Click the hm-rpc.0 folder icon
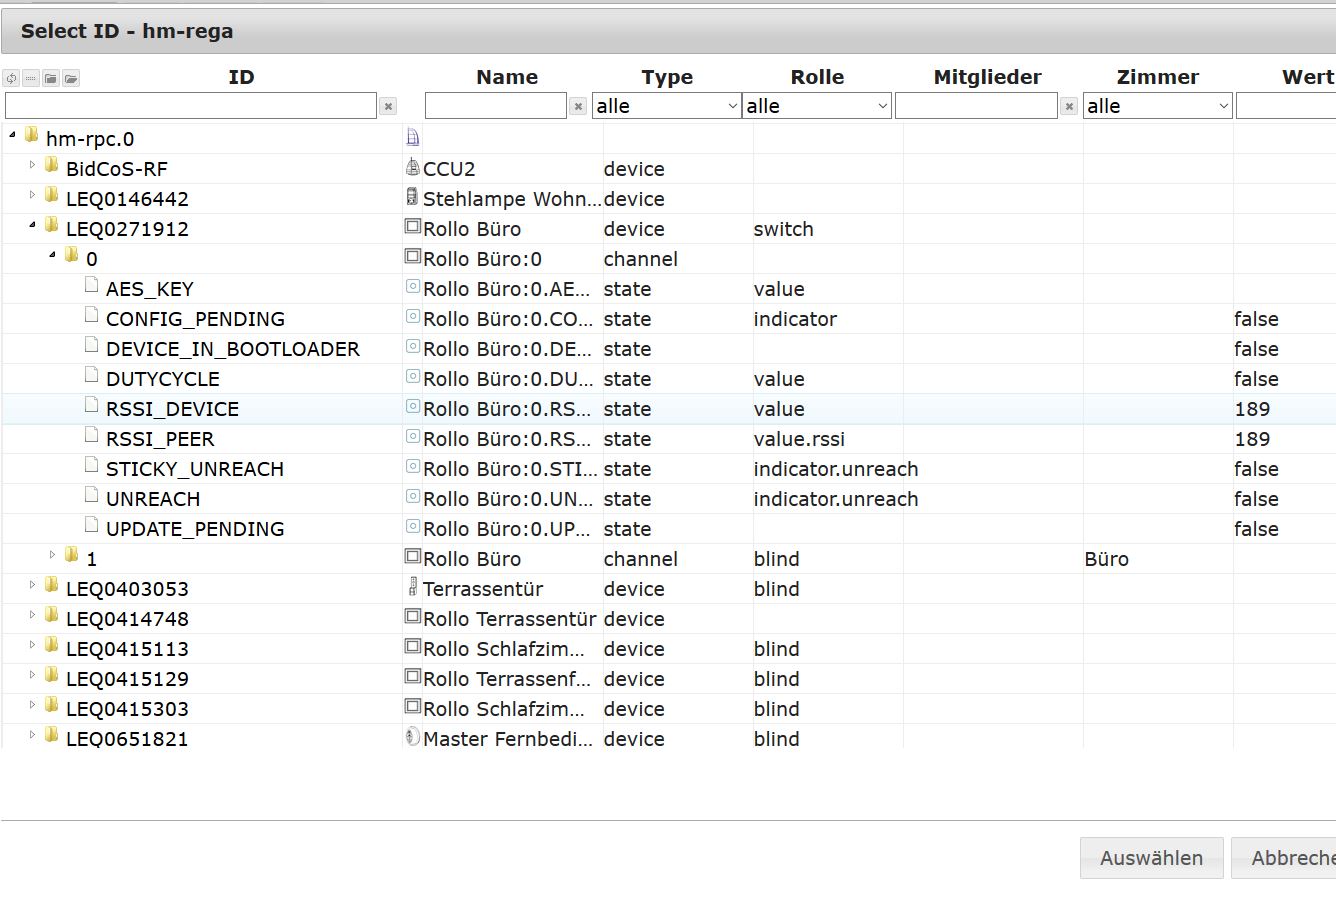 [32, 135]
